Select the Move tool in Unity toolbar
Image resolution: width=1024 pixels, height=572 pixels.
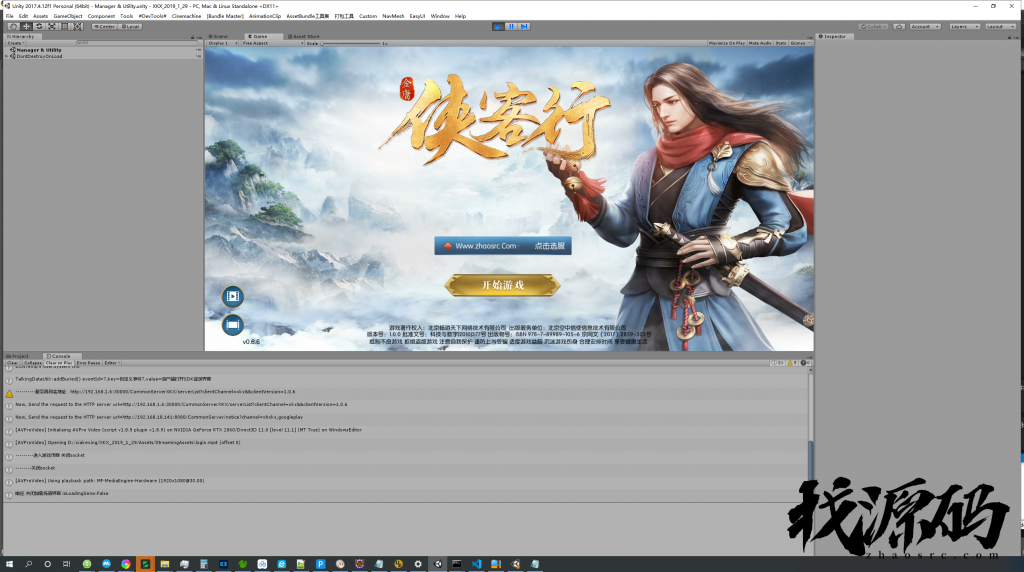[26, 26]
